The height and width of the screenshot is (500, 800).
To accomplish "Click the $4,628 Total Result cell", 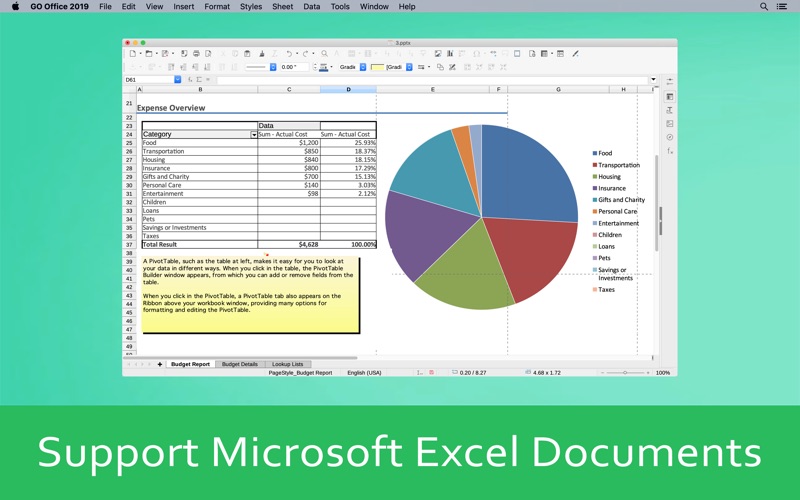I will pyautogui.click(x=289, y=244).
